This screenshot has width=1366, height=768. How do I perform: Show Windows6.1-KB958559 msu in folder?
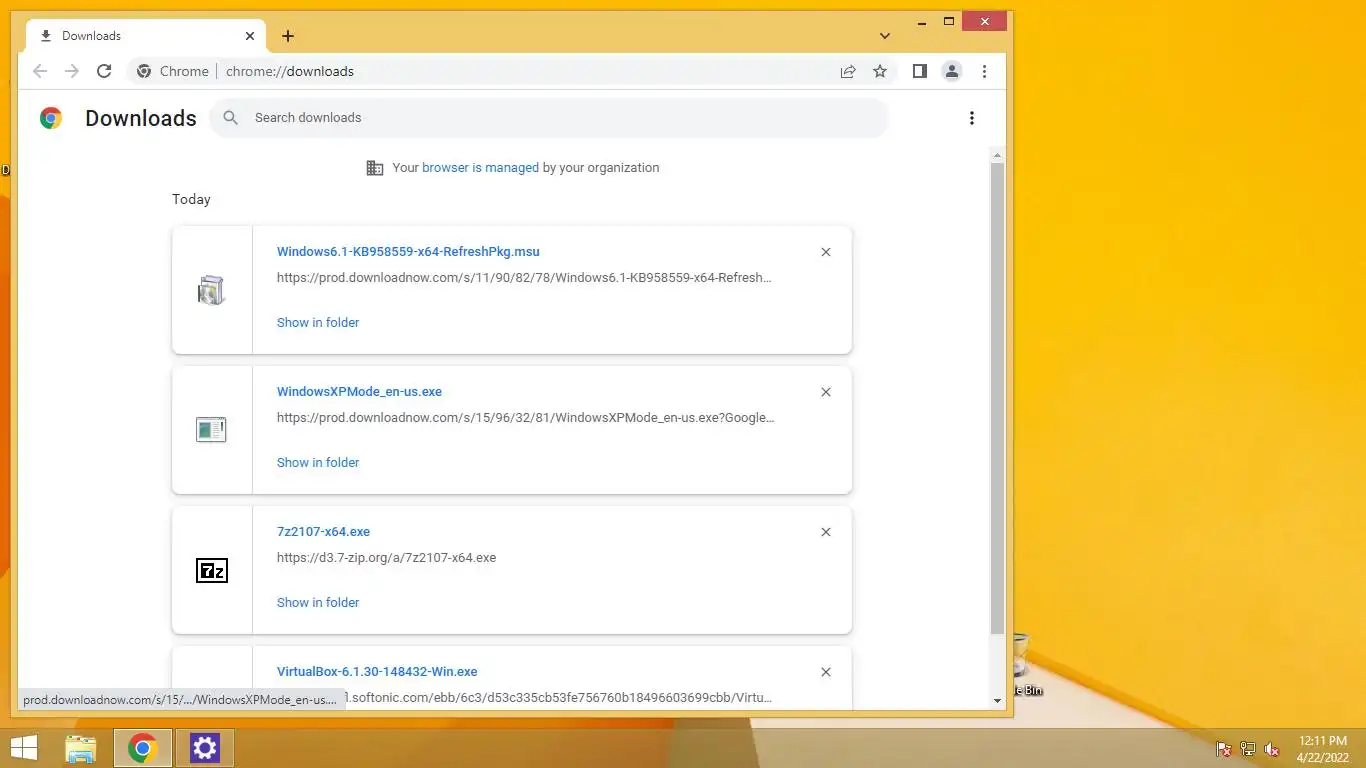[x=318, y=322]
